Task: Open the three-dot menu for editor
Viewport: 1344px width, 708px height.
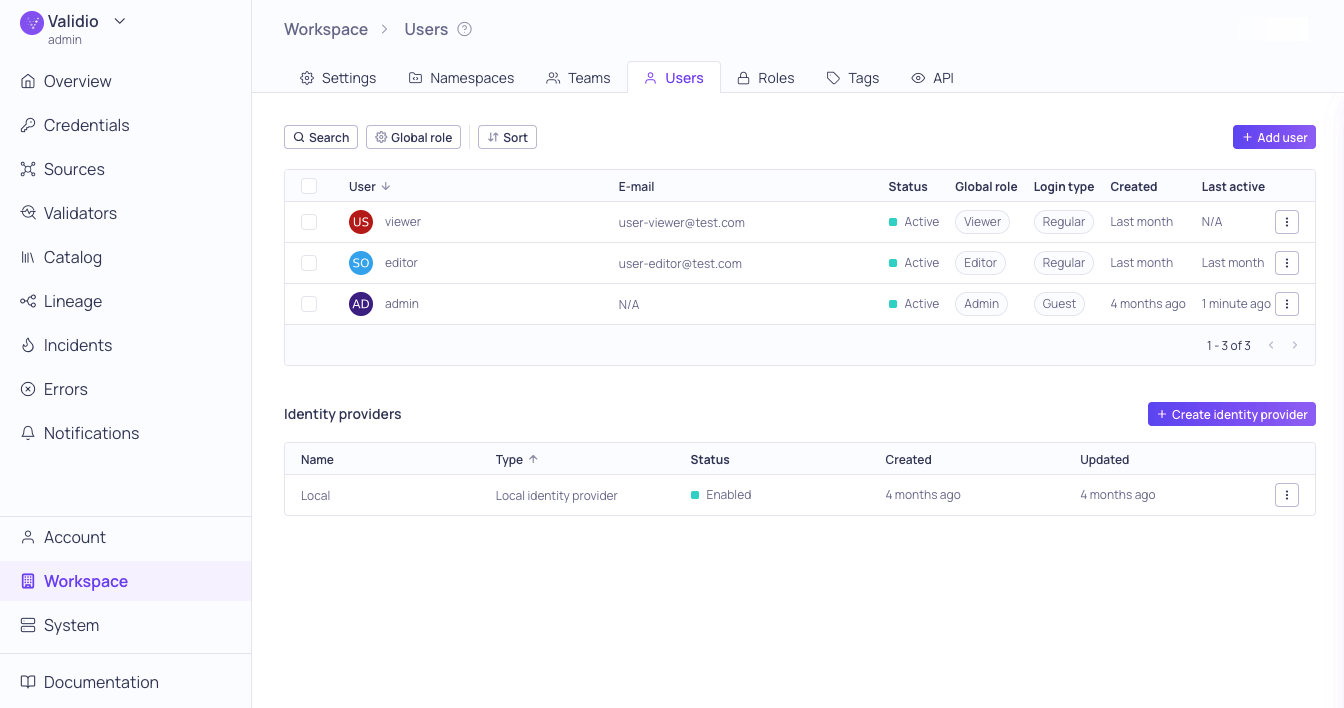Action: [1287, 263]
